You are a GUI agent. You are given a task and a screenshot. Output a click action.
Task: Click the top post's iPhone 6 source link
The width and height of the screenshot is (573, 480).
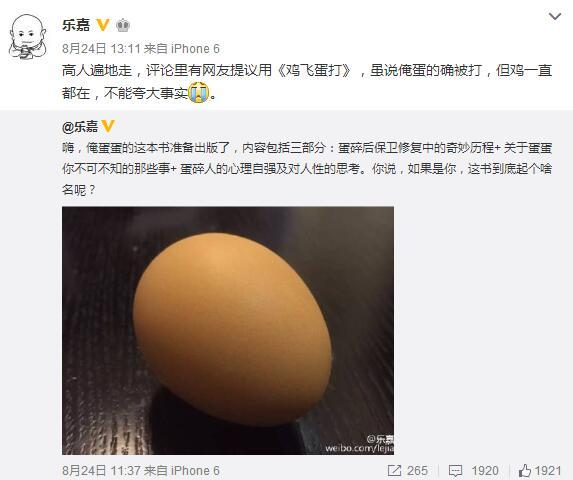pos(195,49)
